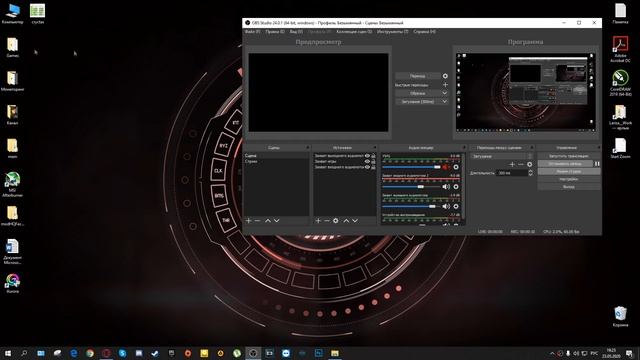Pause recording with pause icon
This screenshot has height=360, width=640.
click(597, 164)
